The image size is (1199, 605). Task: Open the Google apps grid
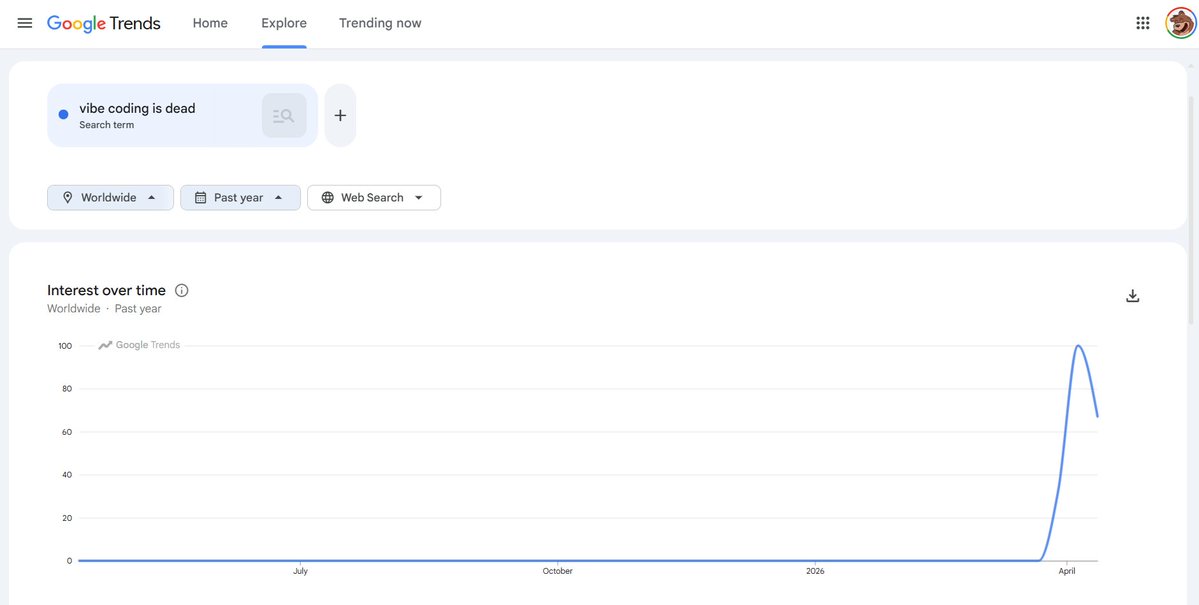(x=1142, y=23)
